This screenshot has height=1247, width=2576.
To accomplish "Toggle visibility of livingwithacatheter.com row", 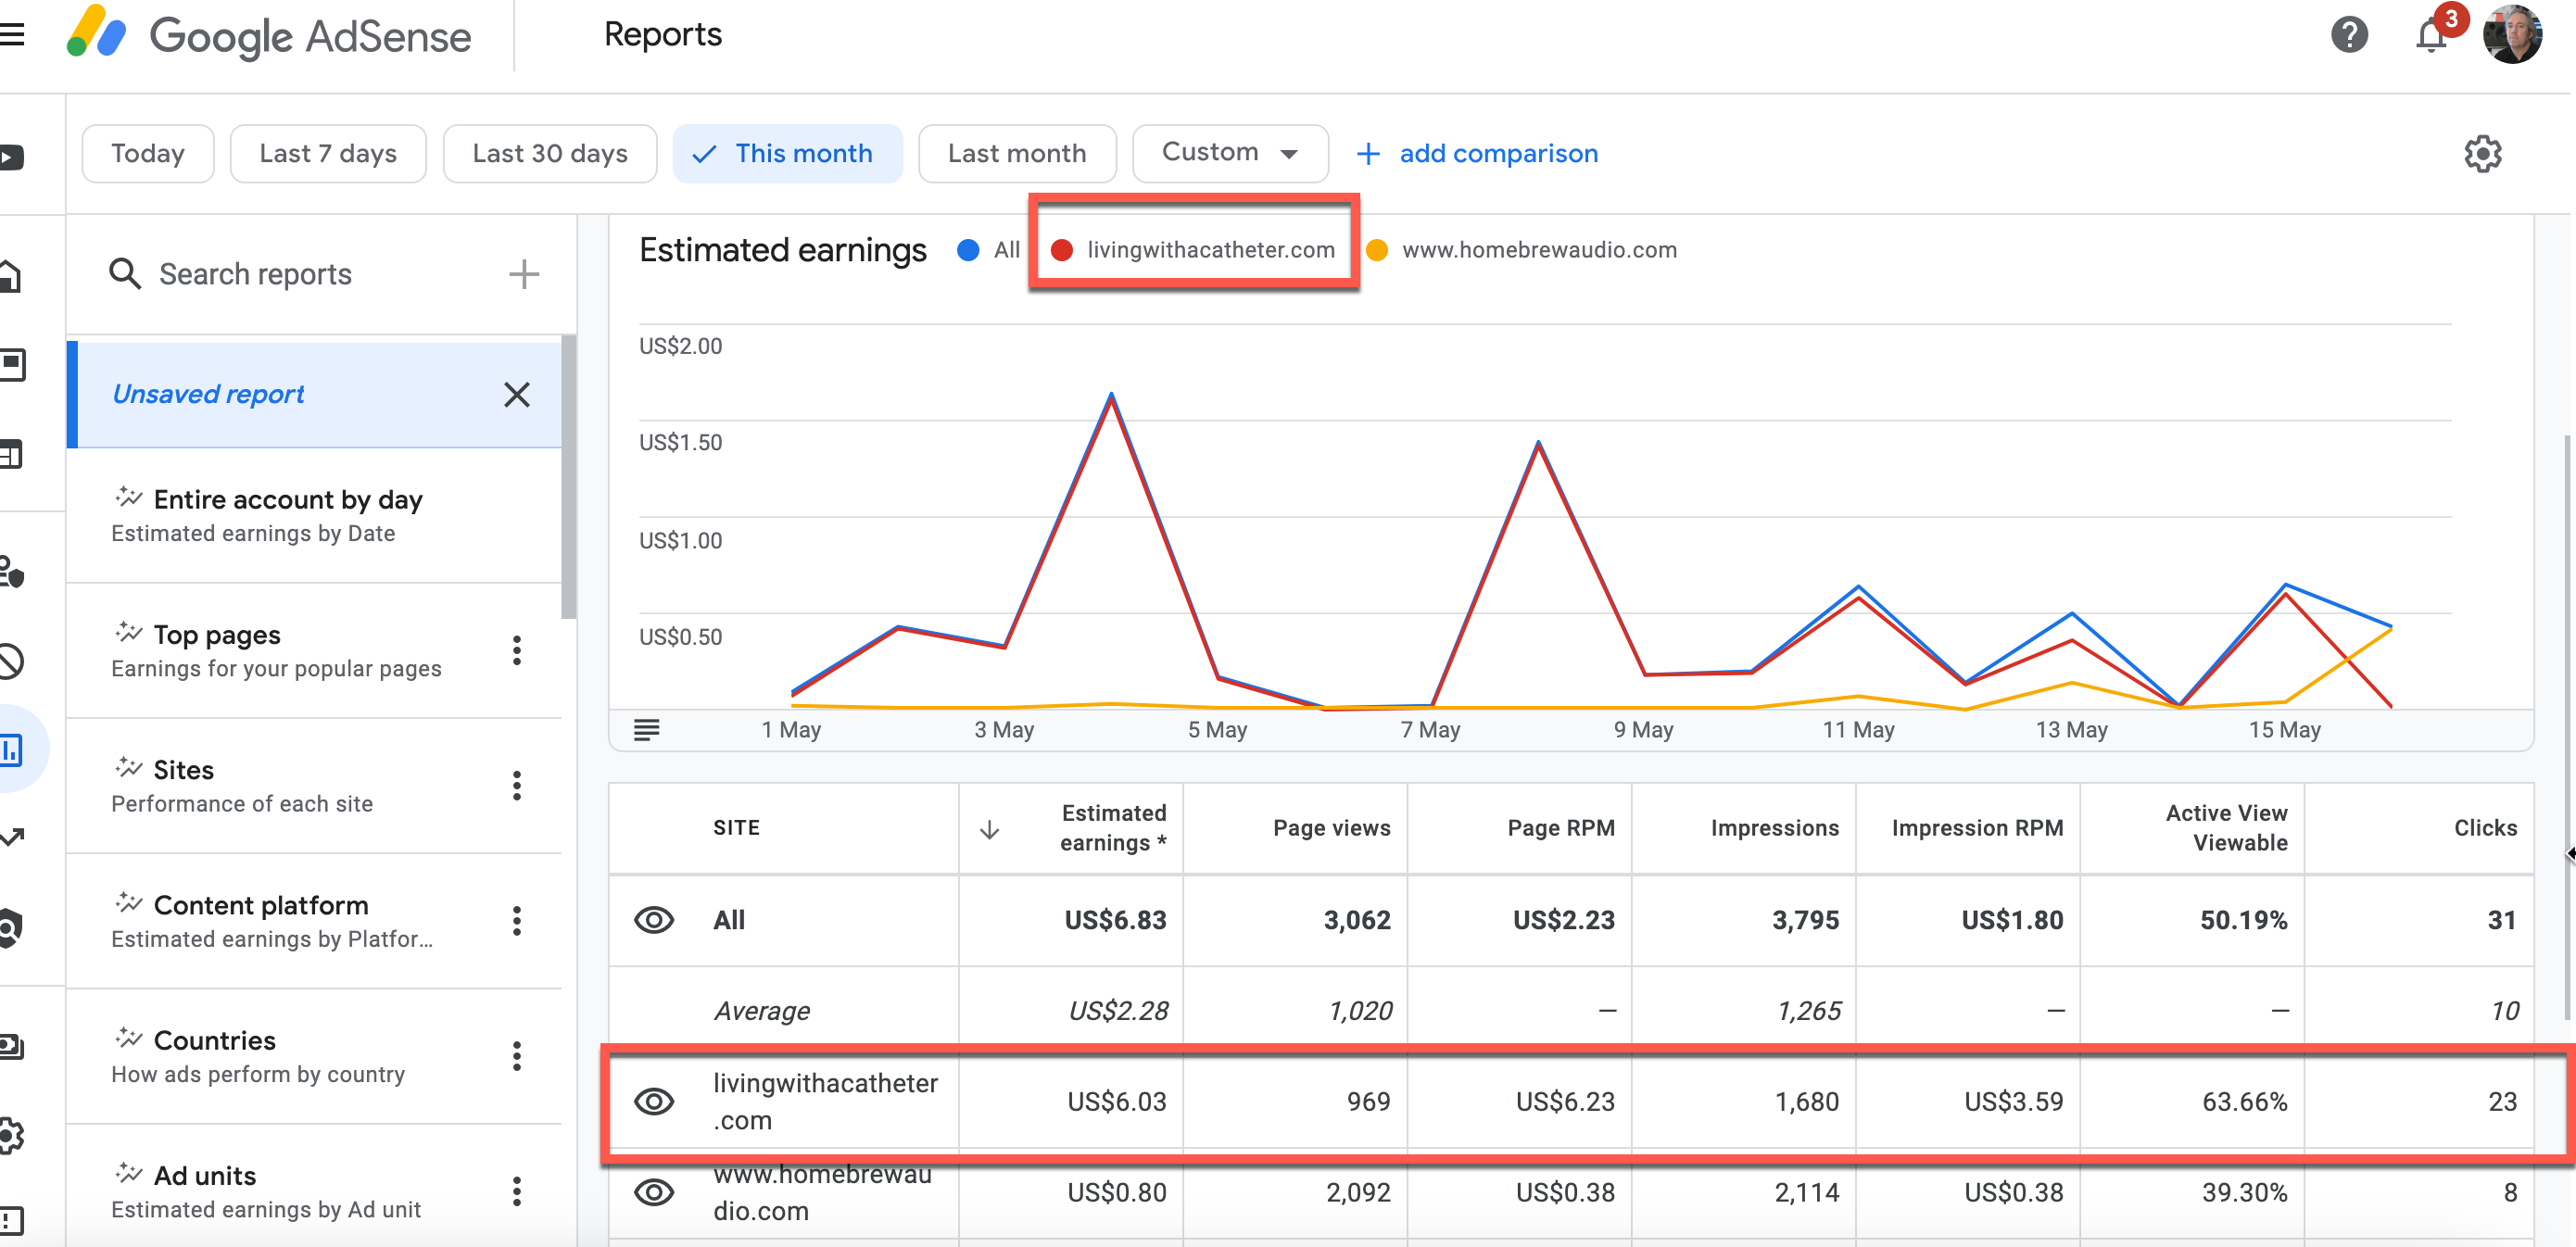I will tap(654, 1102).
